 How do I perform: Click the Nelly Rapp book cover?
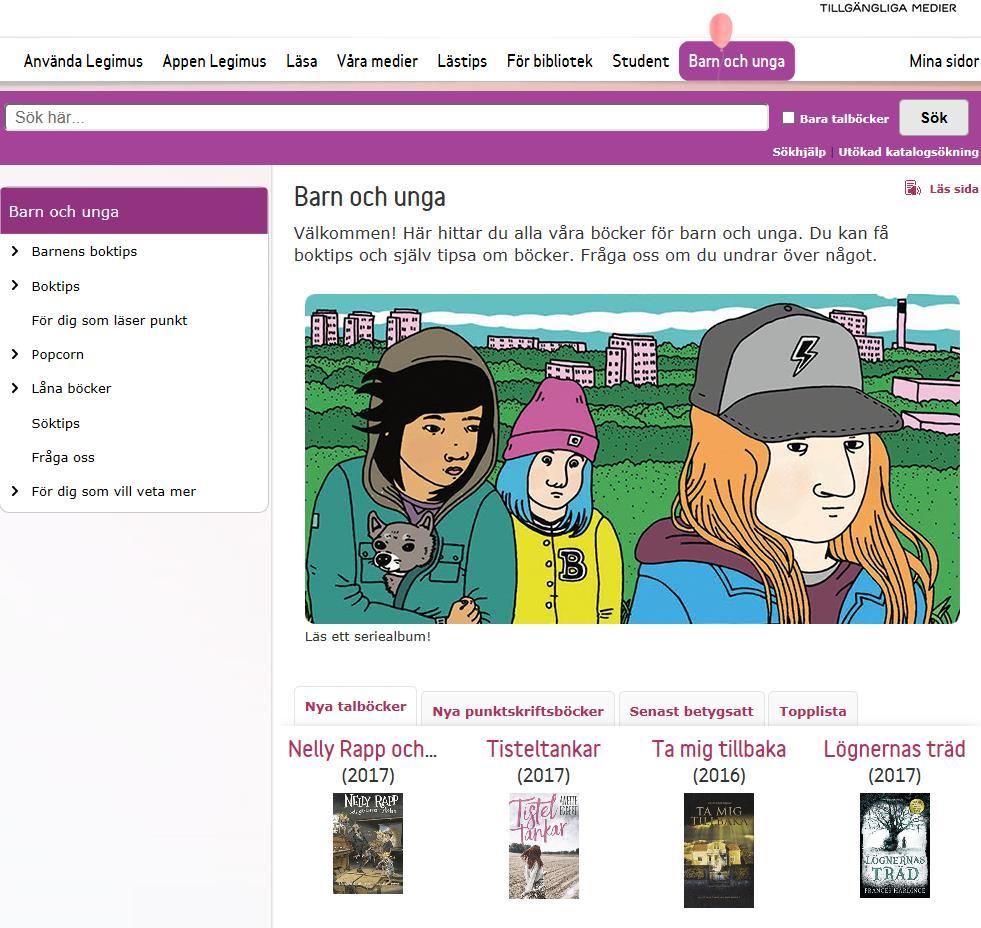point(368,844)
